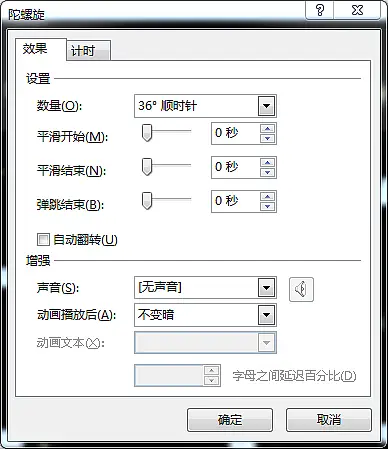Click the 取消 cancel button

coord(329,420)
